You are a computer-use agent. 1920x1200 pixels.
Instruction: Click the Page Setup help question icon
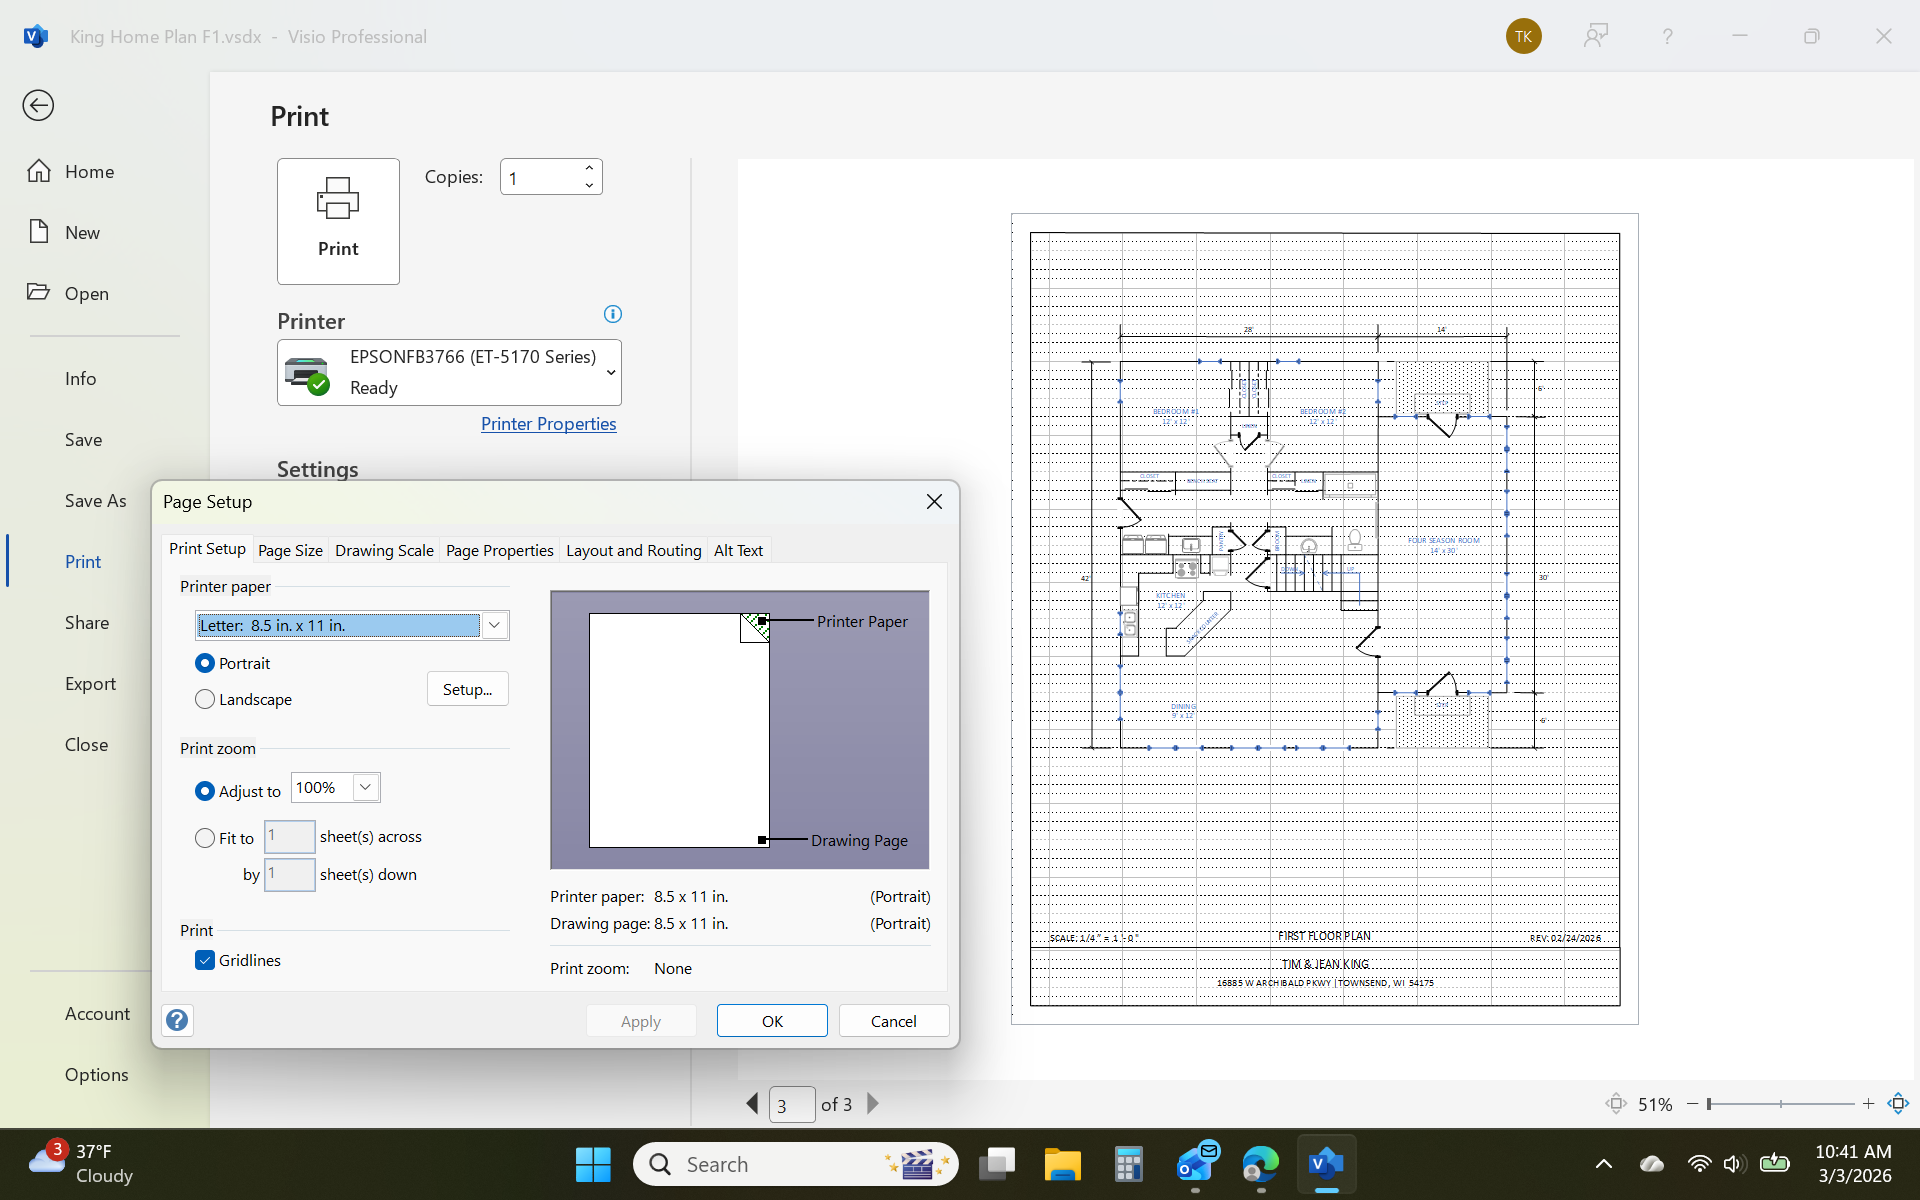177,1020
